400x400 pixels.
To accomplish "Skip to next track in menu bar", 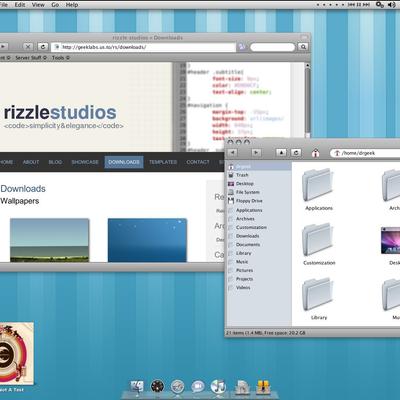I will click(366, 5).
